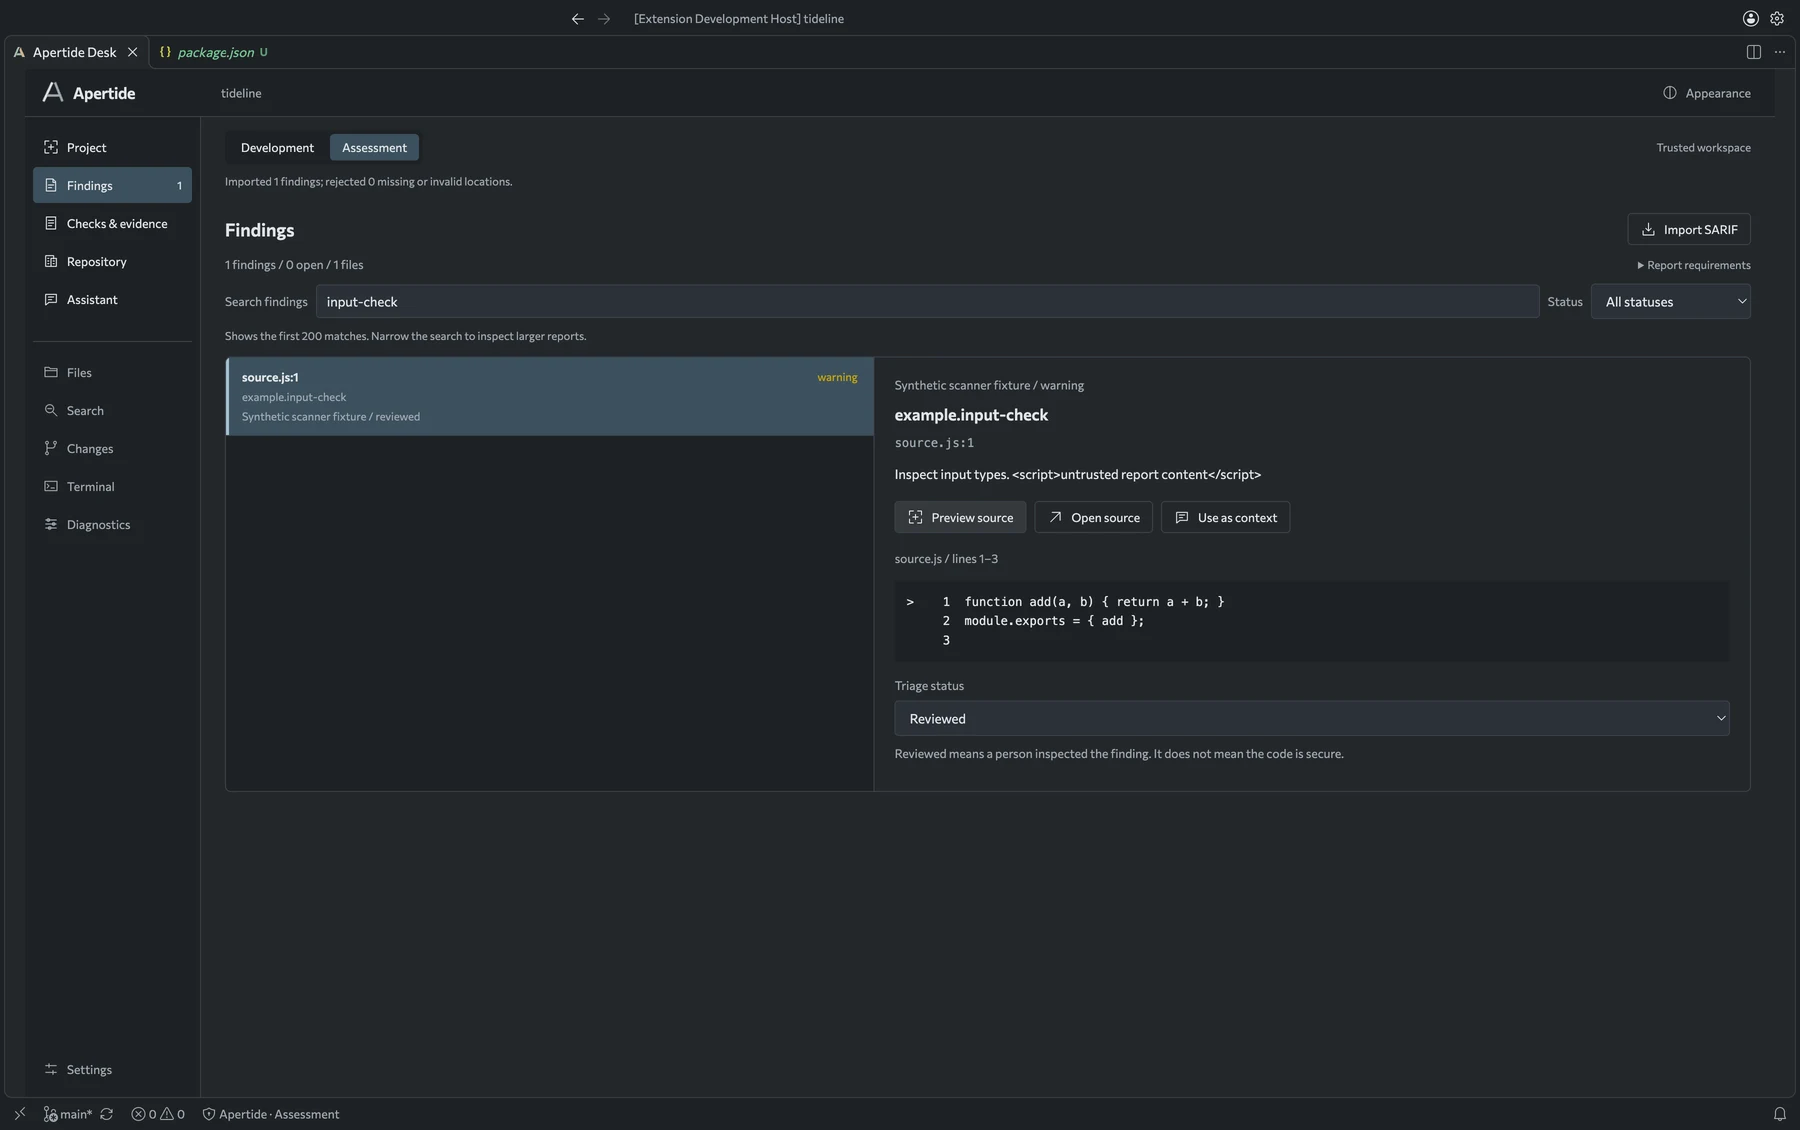The image size is (1800, 1130).
Task: Click the Preview source button
Action: coord(960,517)
